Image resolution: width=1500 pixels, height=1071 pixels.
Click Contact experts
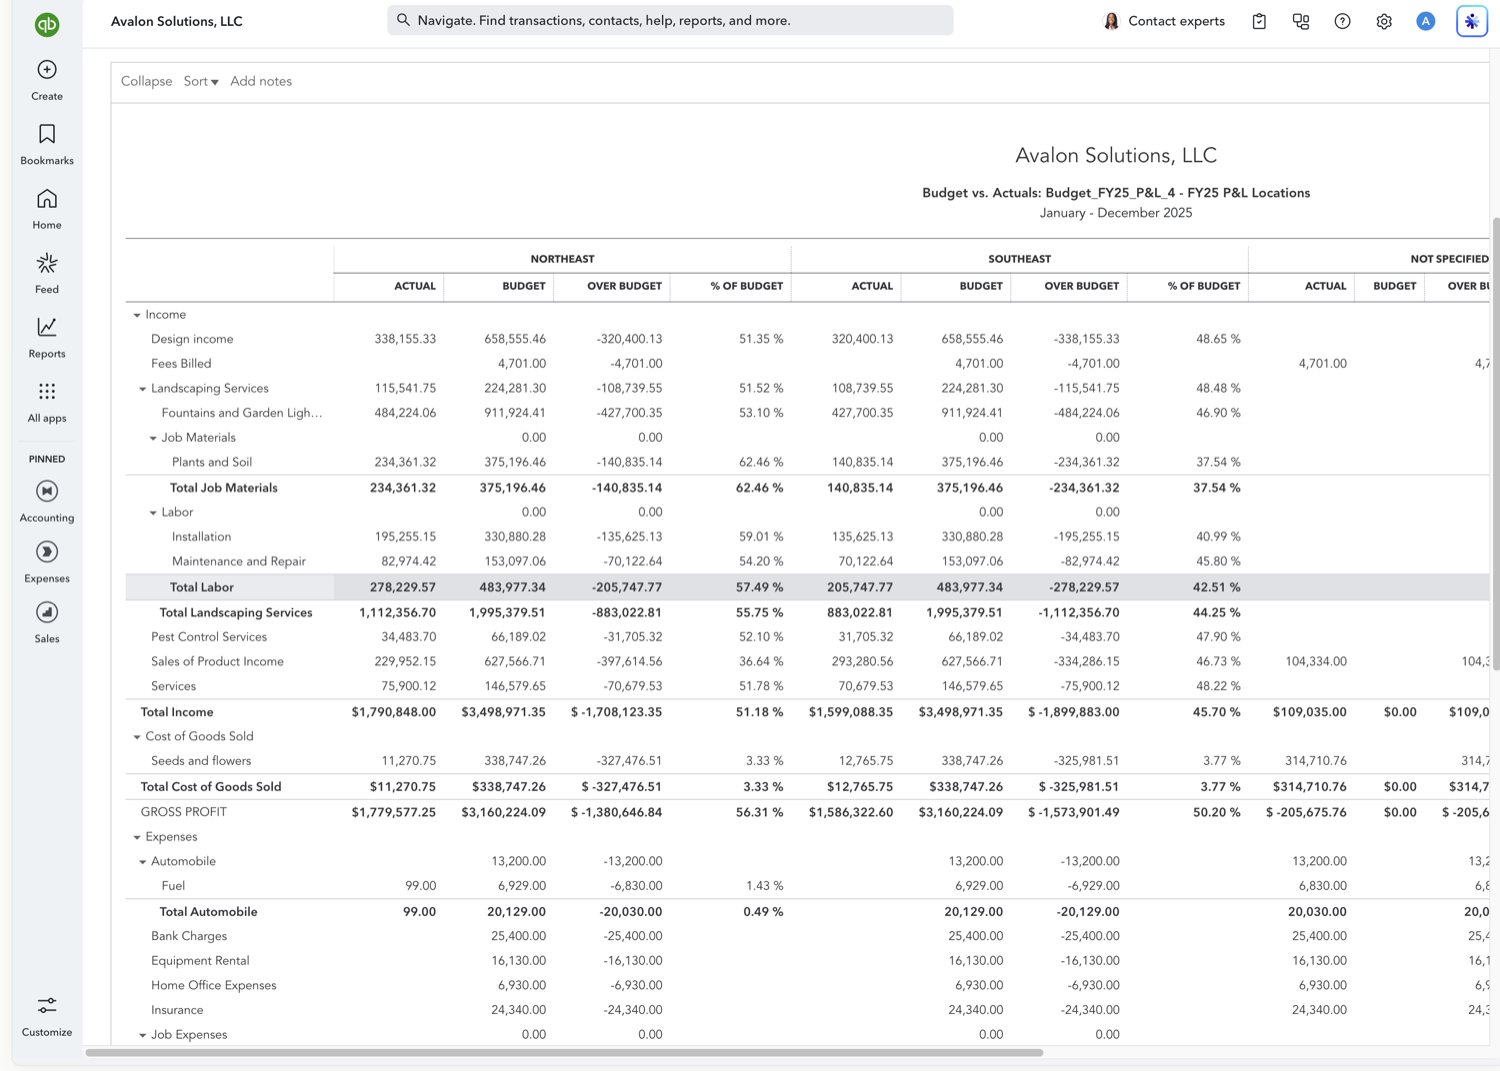[1176, 21]
